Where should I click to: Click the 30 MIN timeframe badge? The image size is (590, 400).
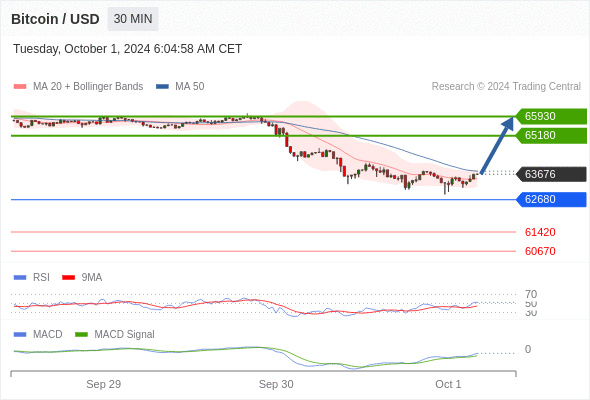[133, 19]
